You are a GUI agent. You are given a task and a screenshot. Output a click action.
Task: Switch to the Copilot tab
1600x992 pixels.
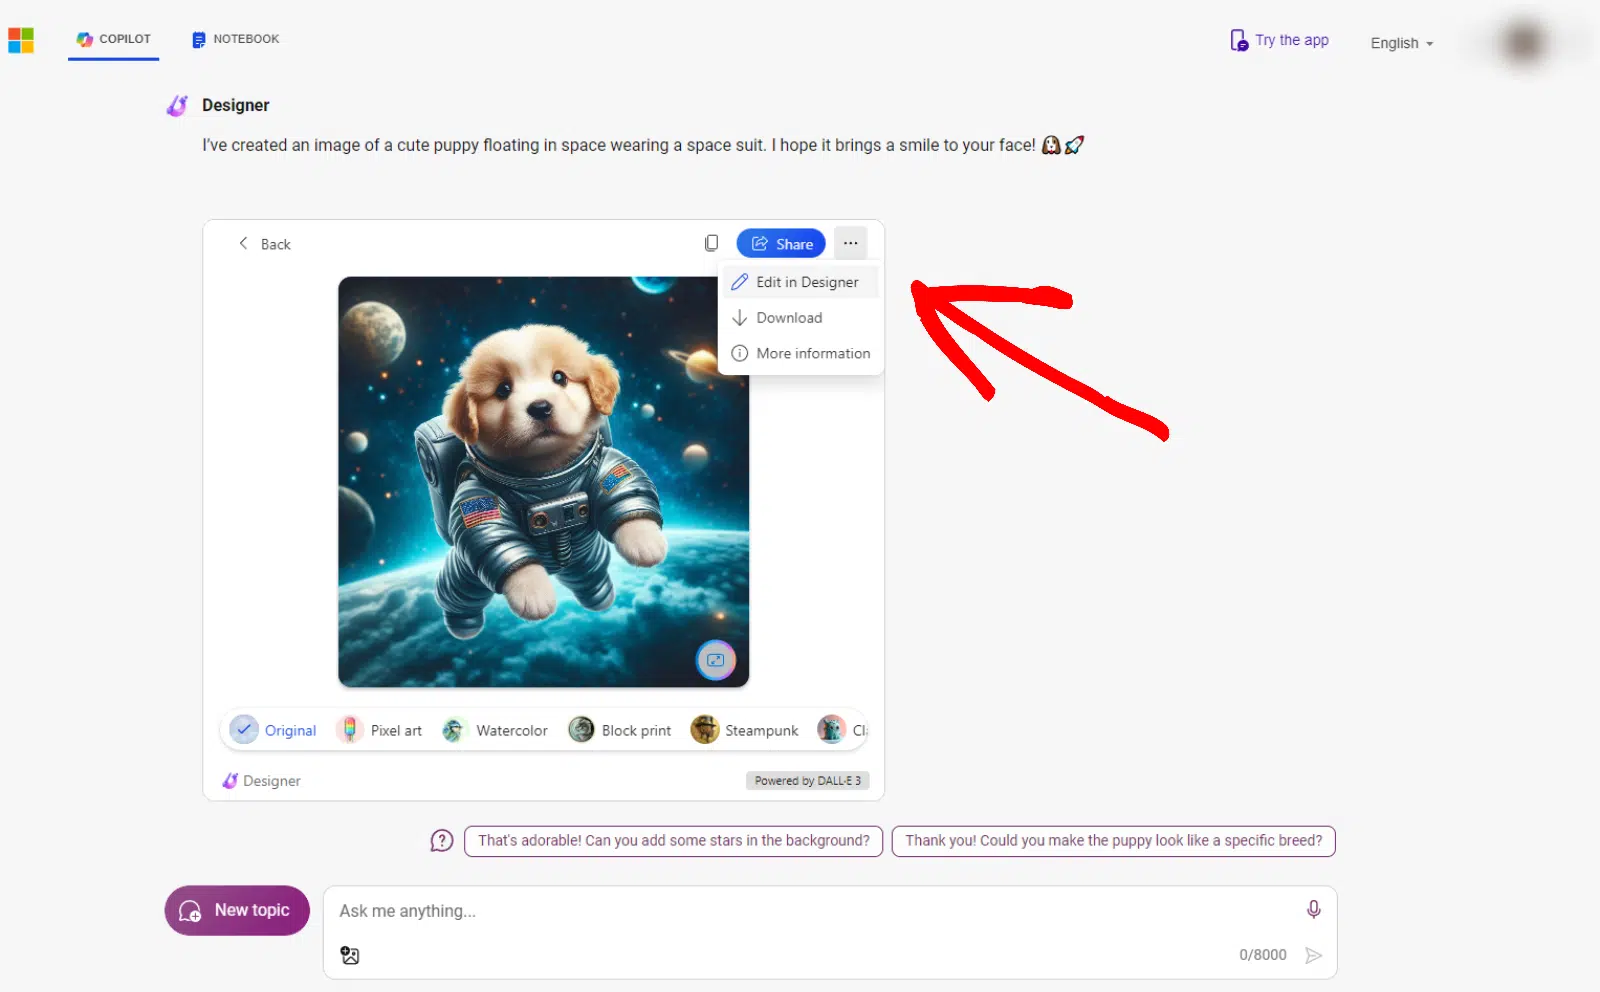pos(113,39)
